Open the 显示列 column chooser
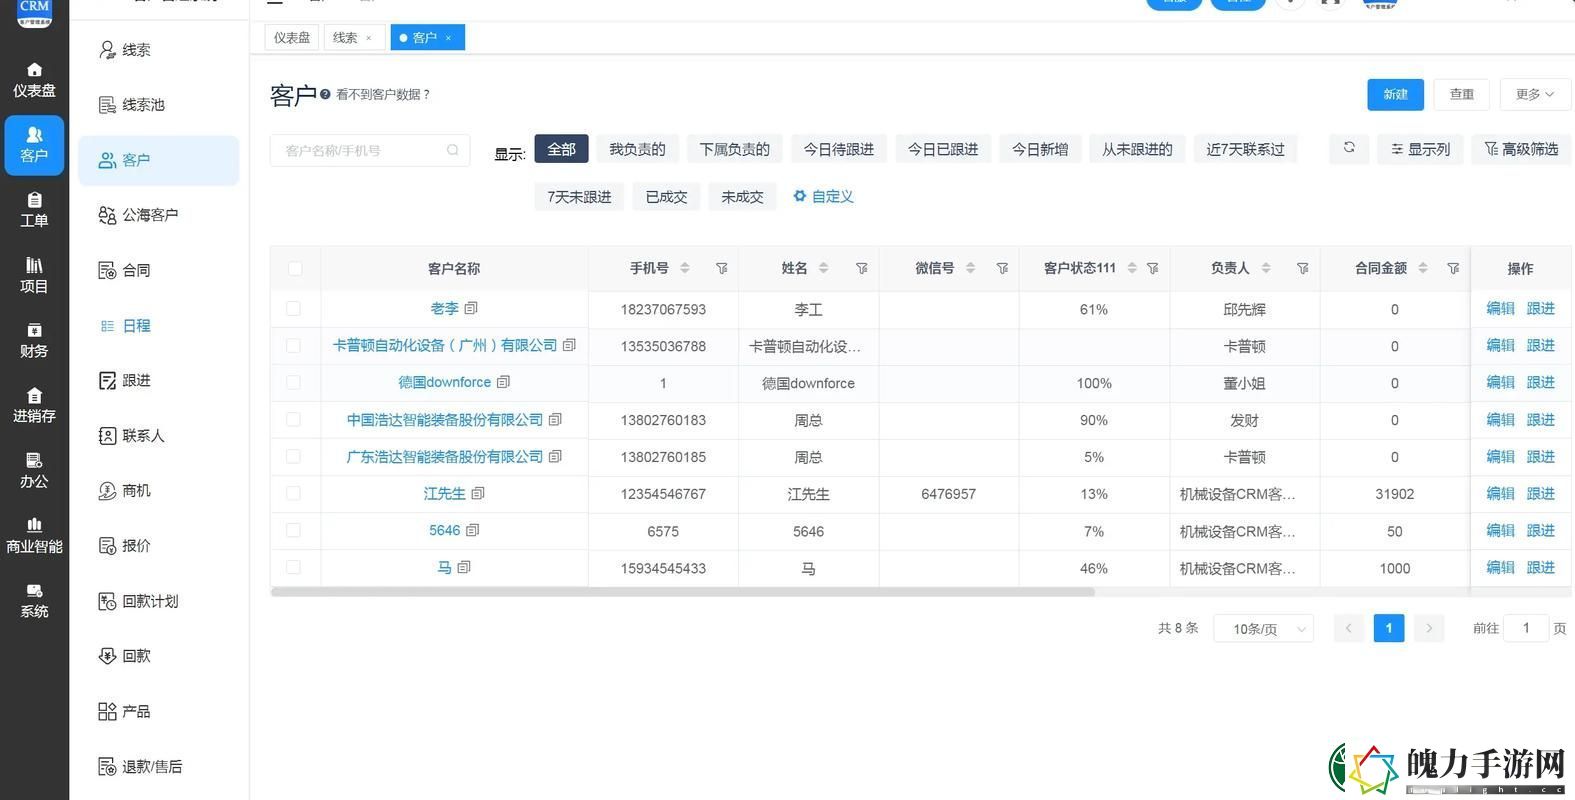1575x800 pixels. tap(1421, 149)
